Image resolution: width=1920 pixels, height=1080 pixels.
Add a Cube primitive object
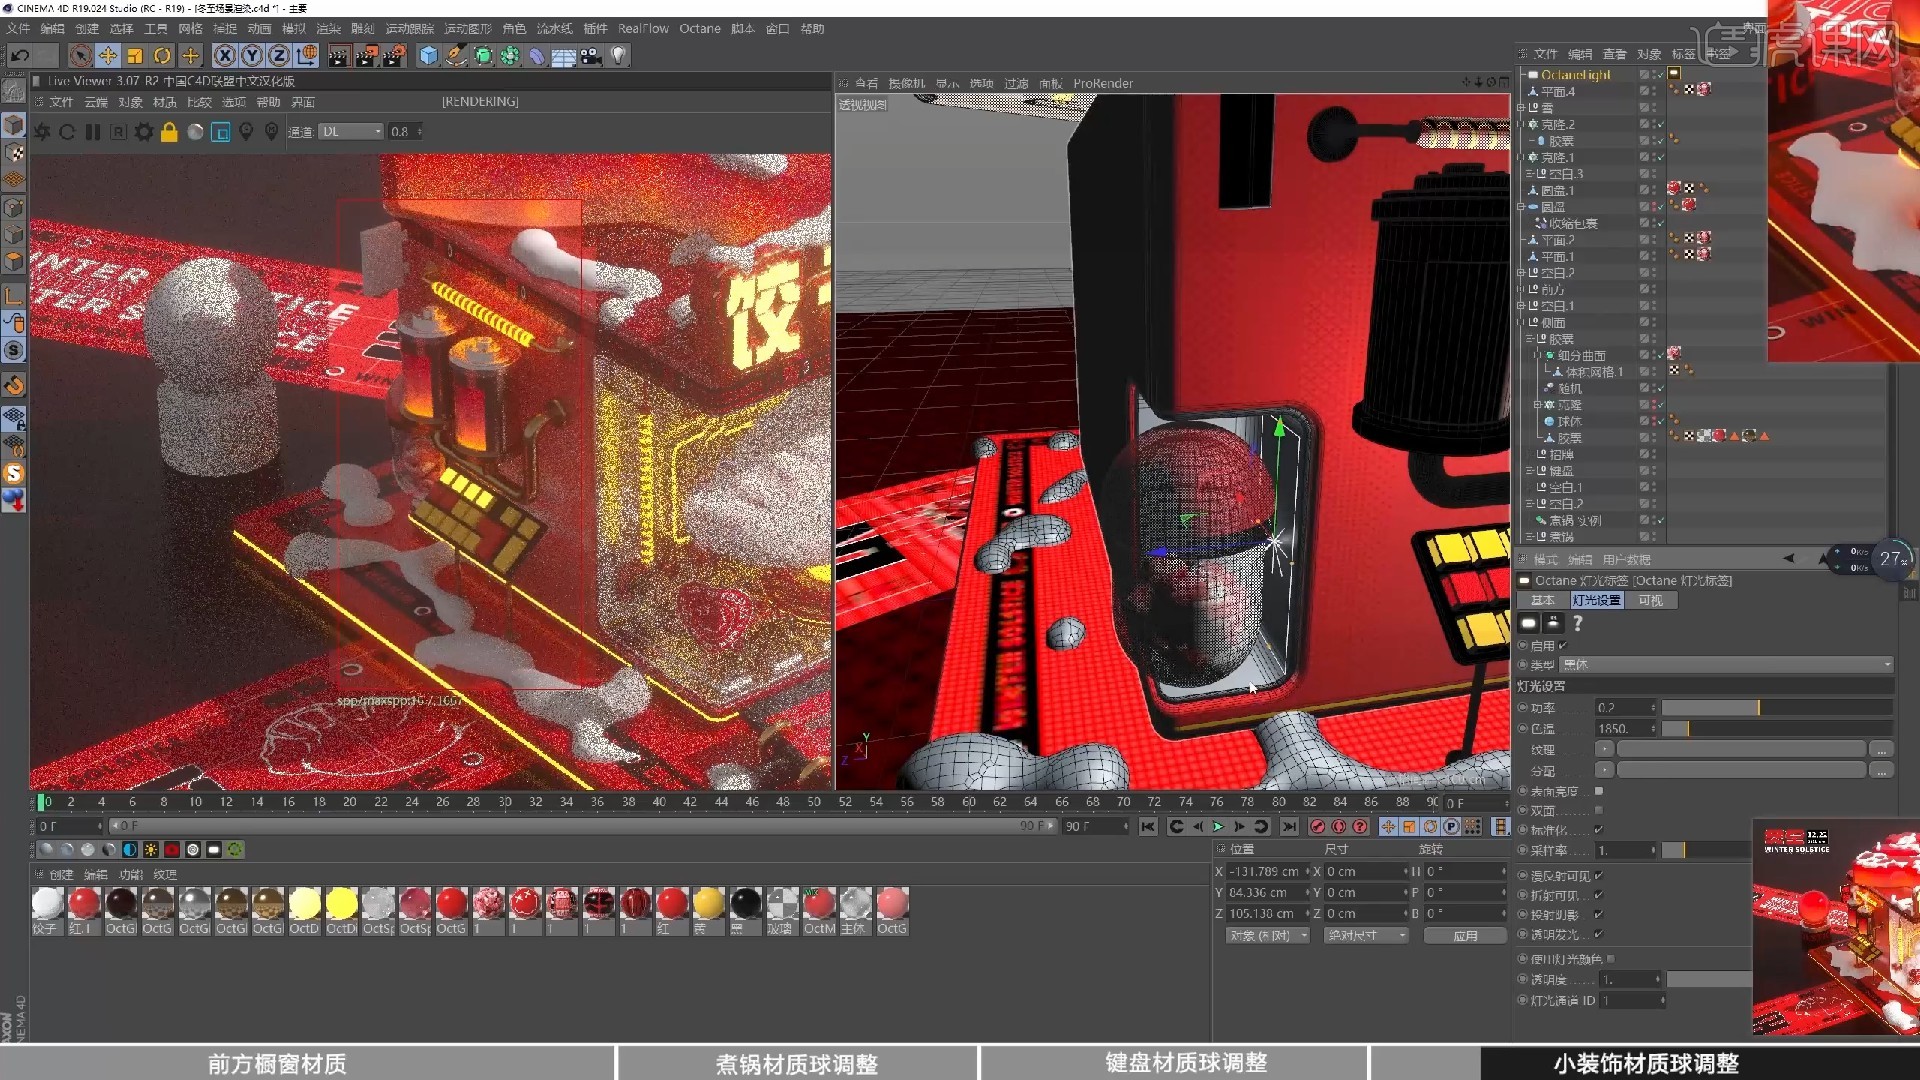click(x=428, y=56)
